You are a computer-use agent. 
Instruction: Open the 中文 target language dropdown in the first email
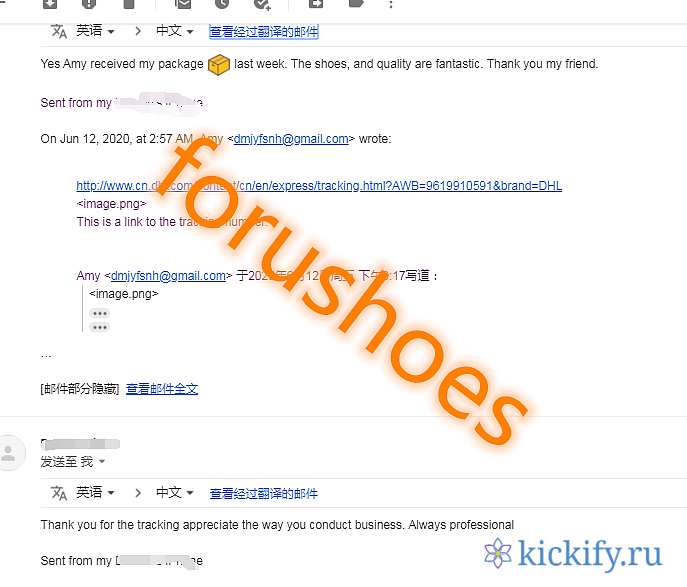click(x=174, y=31)
